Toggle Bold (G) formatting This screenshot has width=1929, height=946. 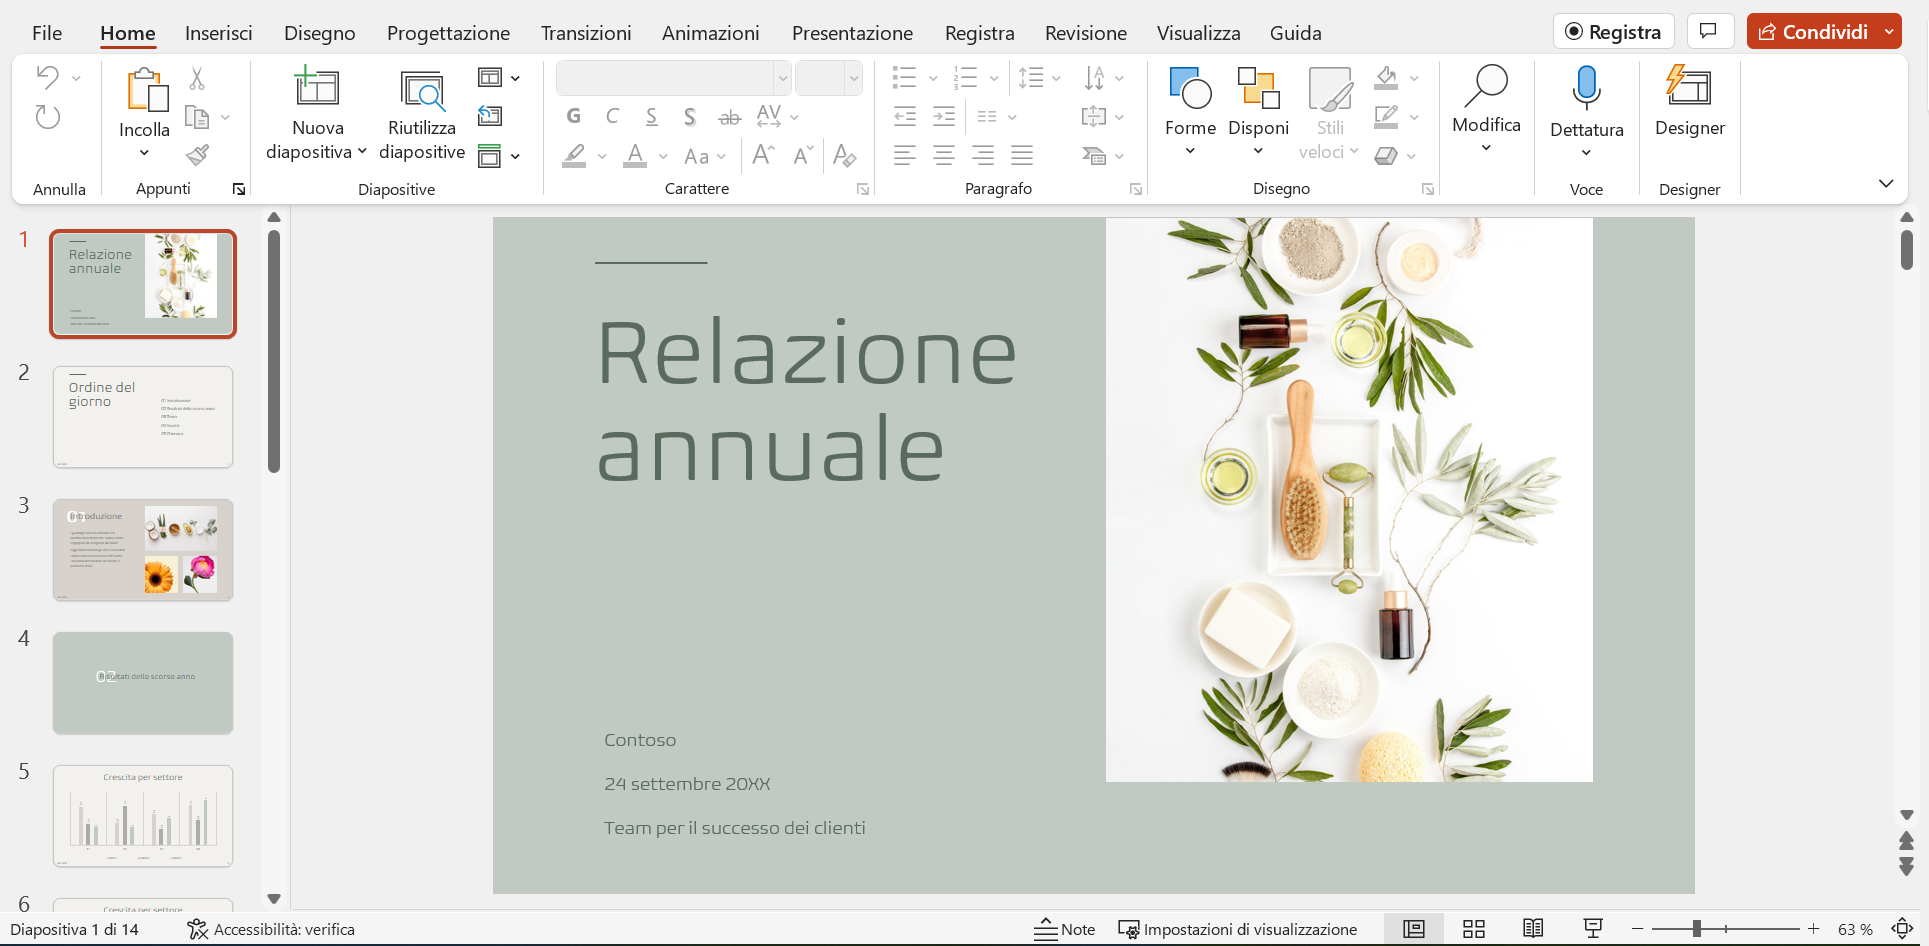(573, 116)
